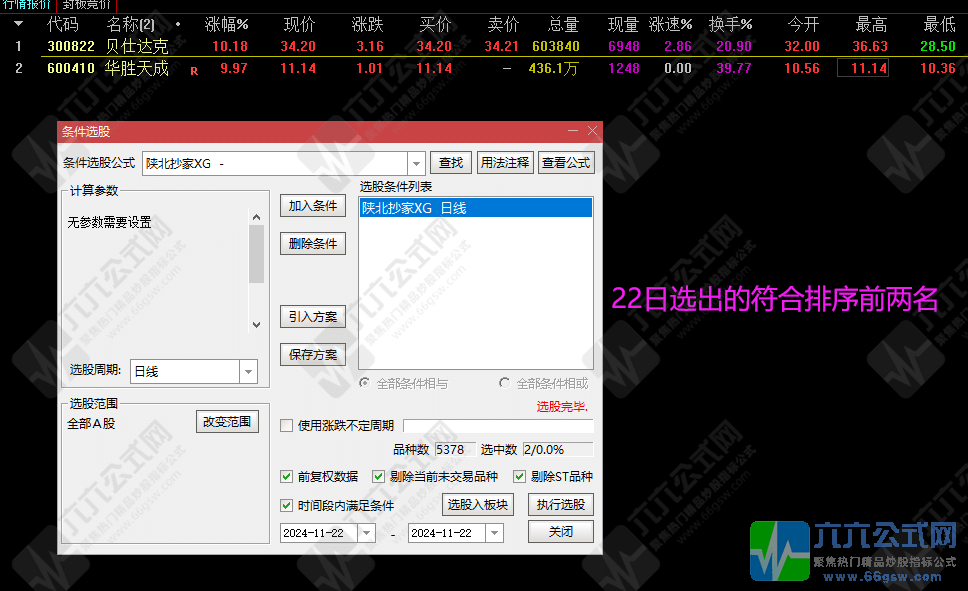This screenshot has width=968, height=591.
Task: Switch to the 封板竞价 tab
Action: 85,5
